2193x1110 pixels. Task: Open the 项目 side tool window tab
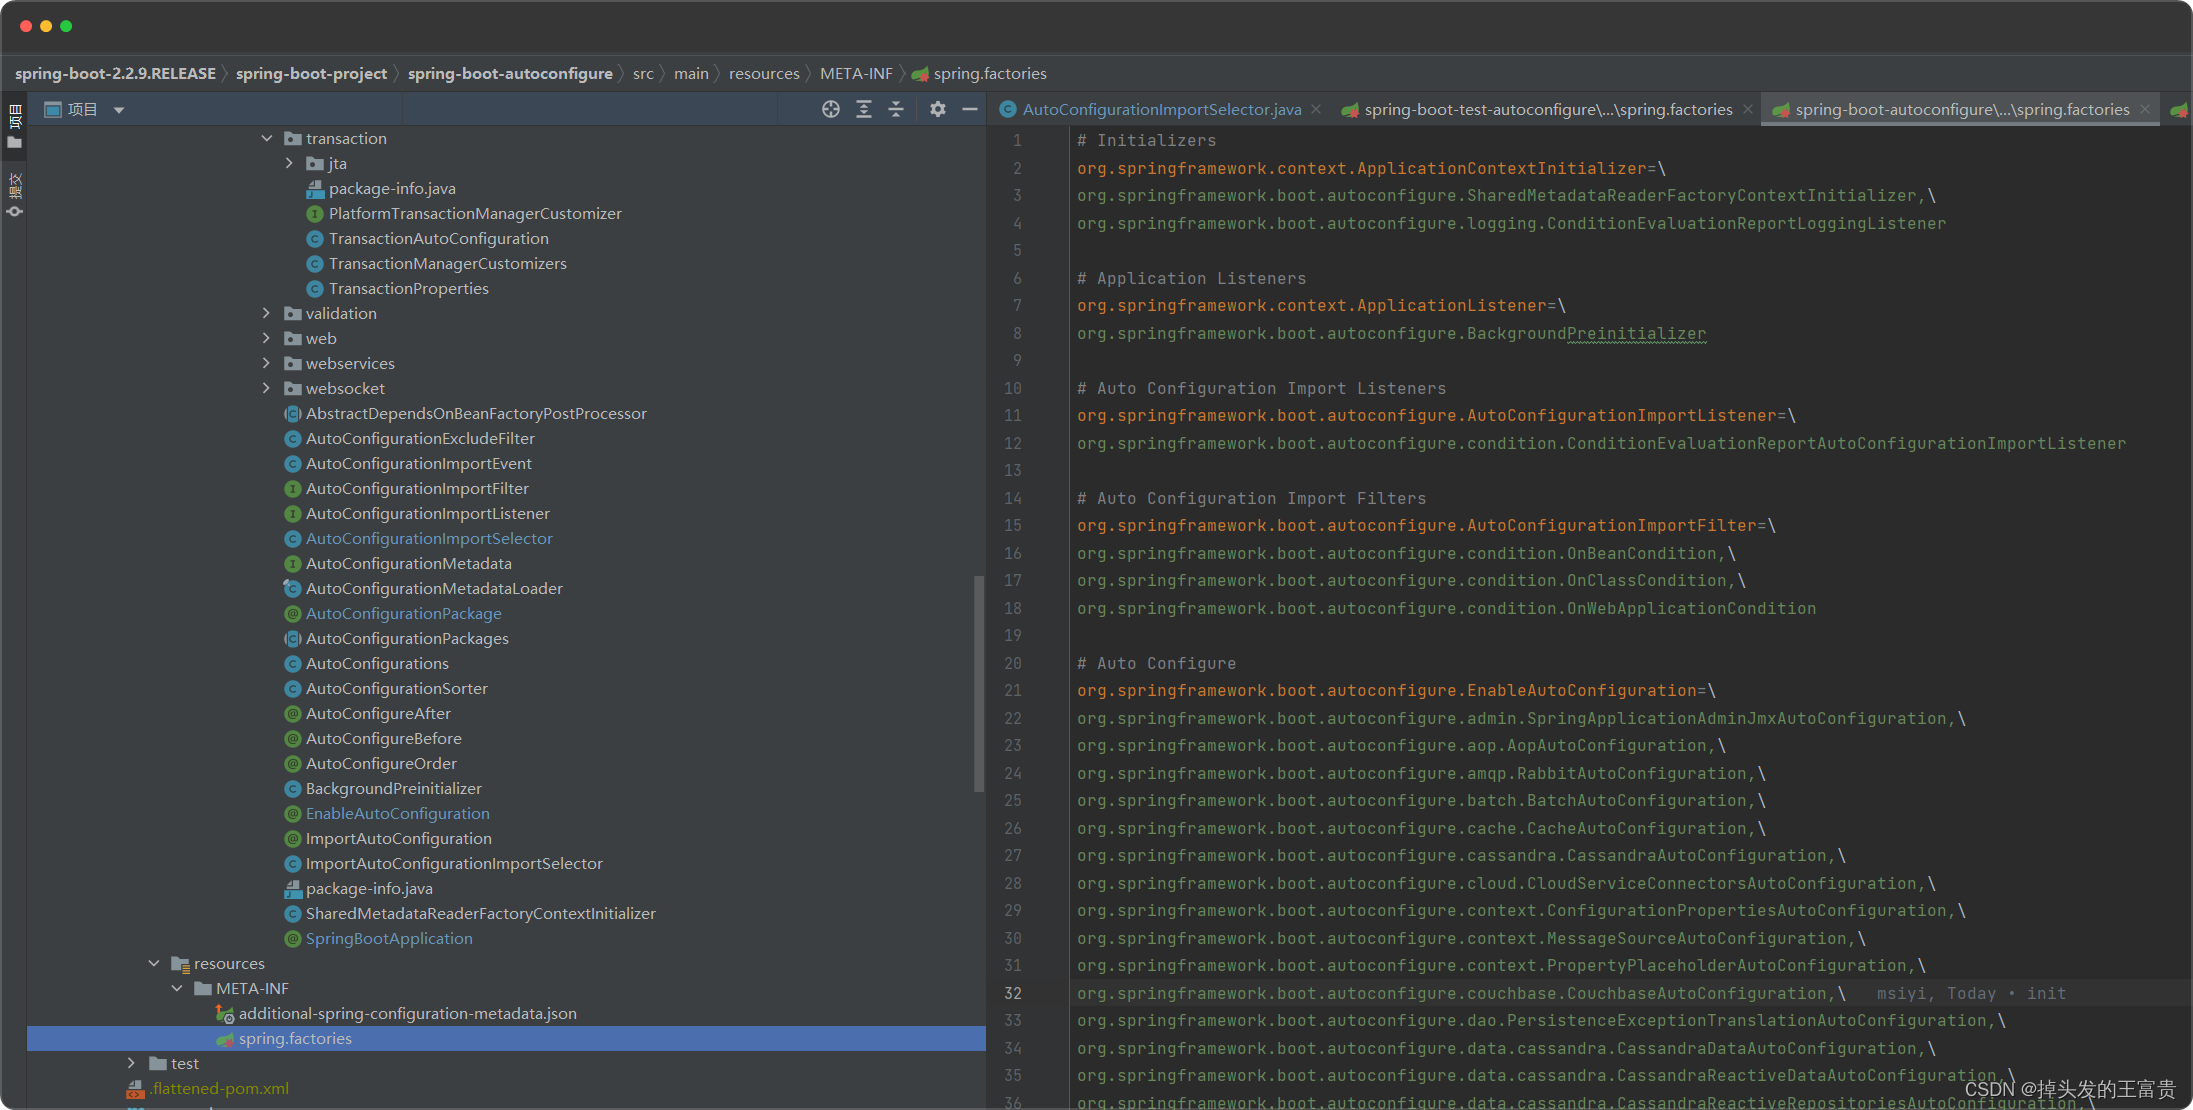coord(15,126)
